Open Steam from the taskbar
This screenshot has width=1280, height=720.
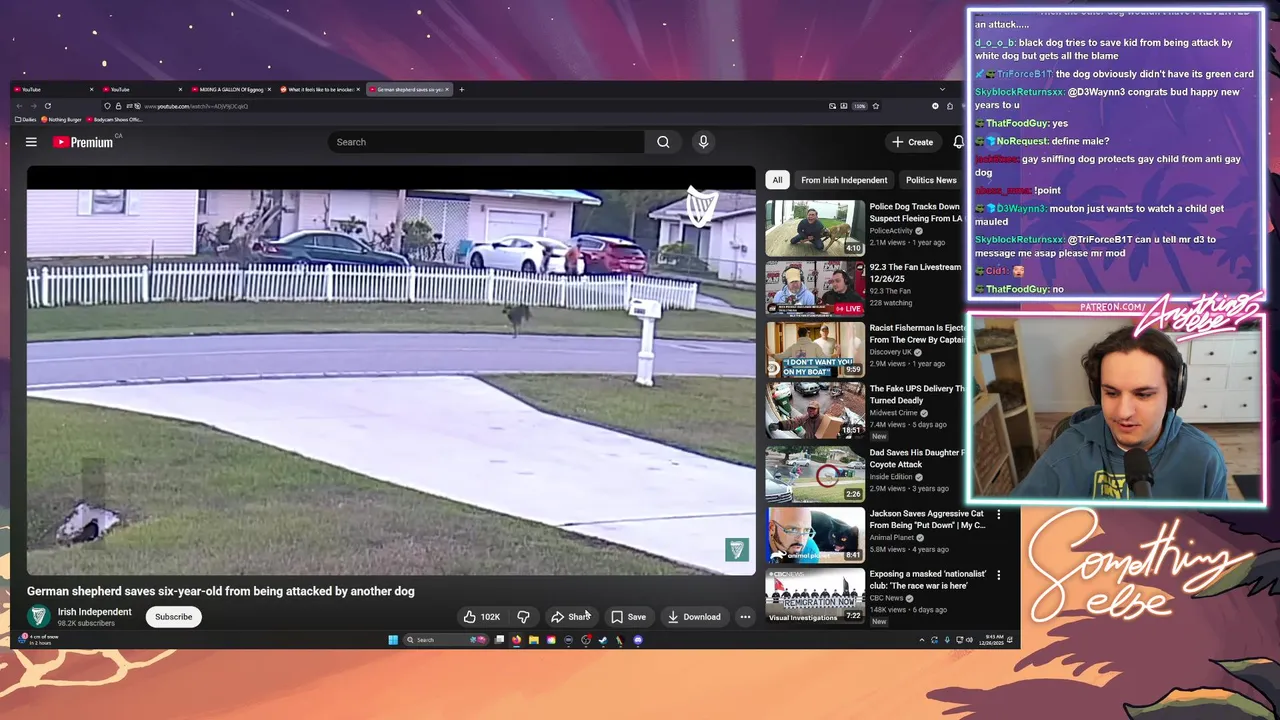pyautogui.click(x=603, y=640)
